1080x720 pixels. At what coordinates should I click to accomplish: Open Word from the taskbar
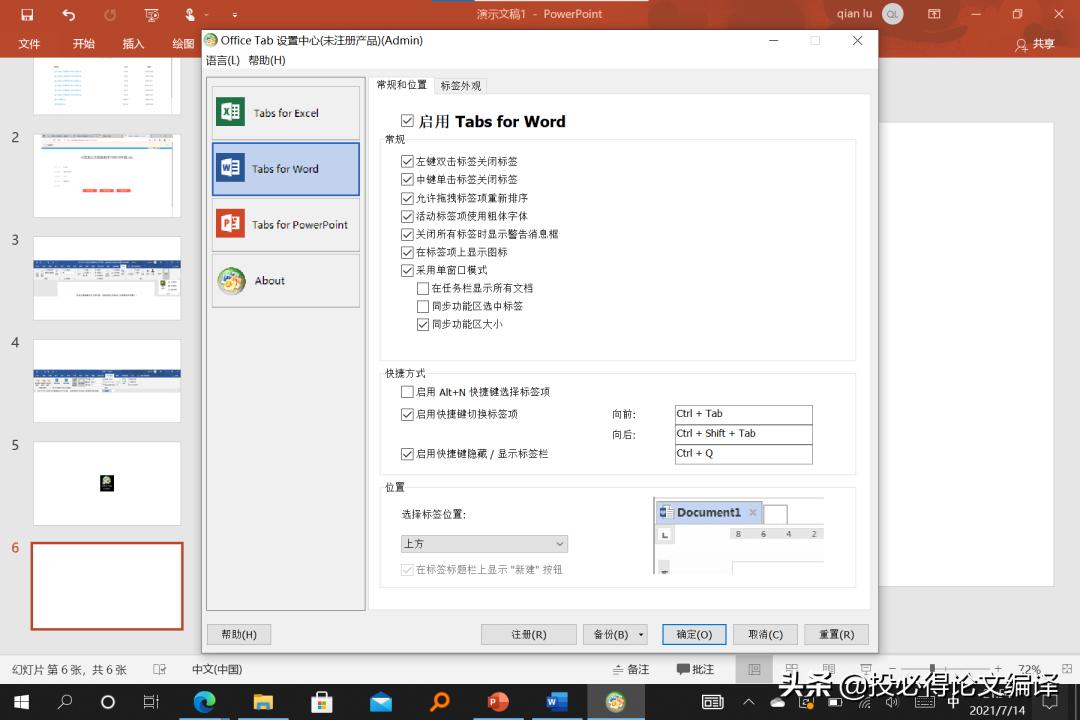pyautogui.click(x=556, y=702)
